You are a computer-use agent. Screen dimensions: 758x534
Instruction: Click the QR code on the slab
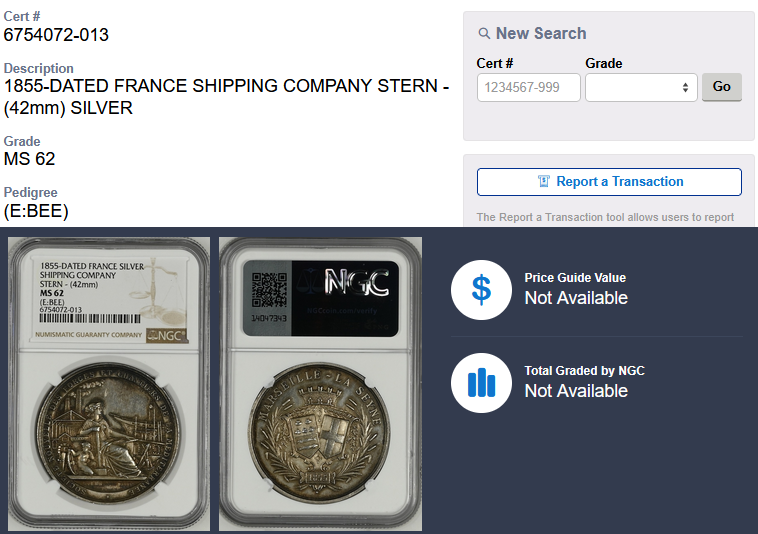point(269,289)
